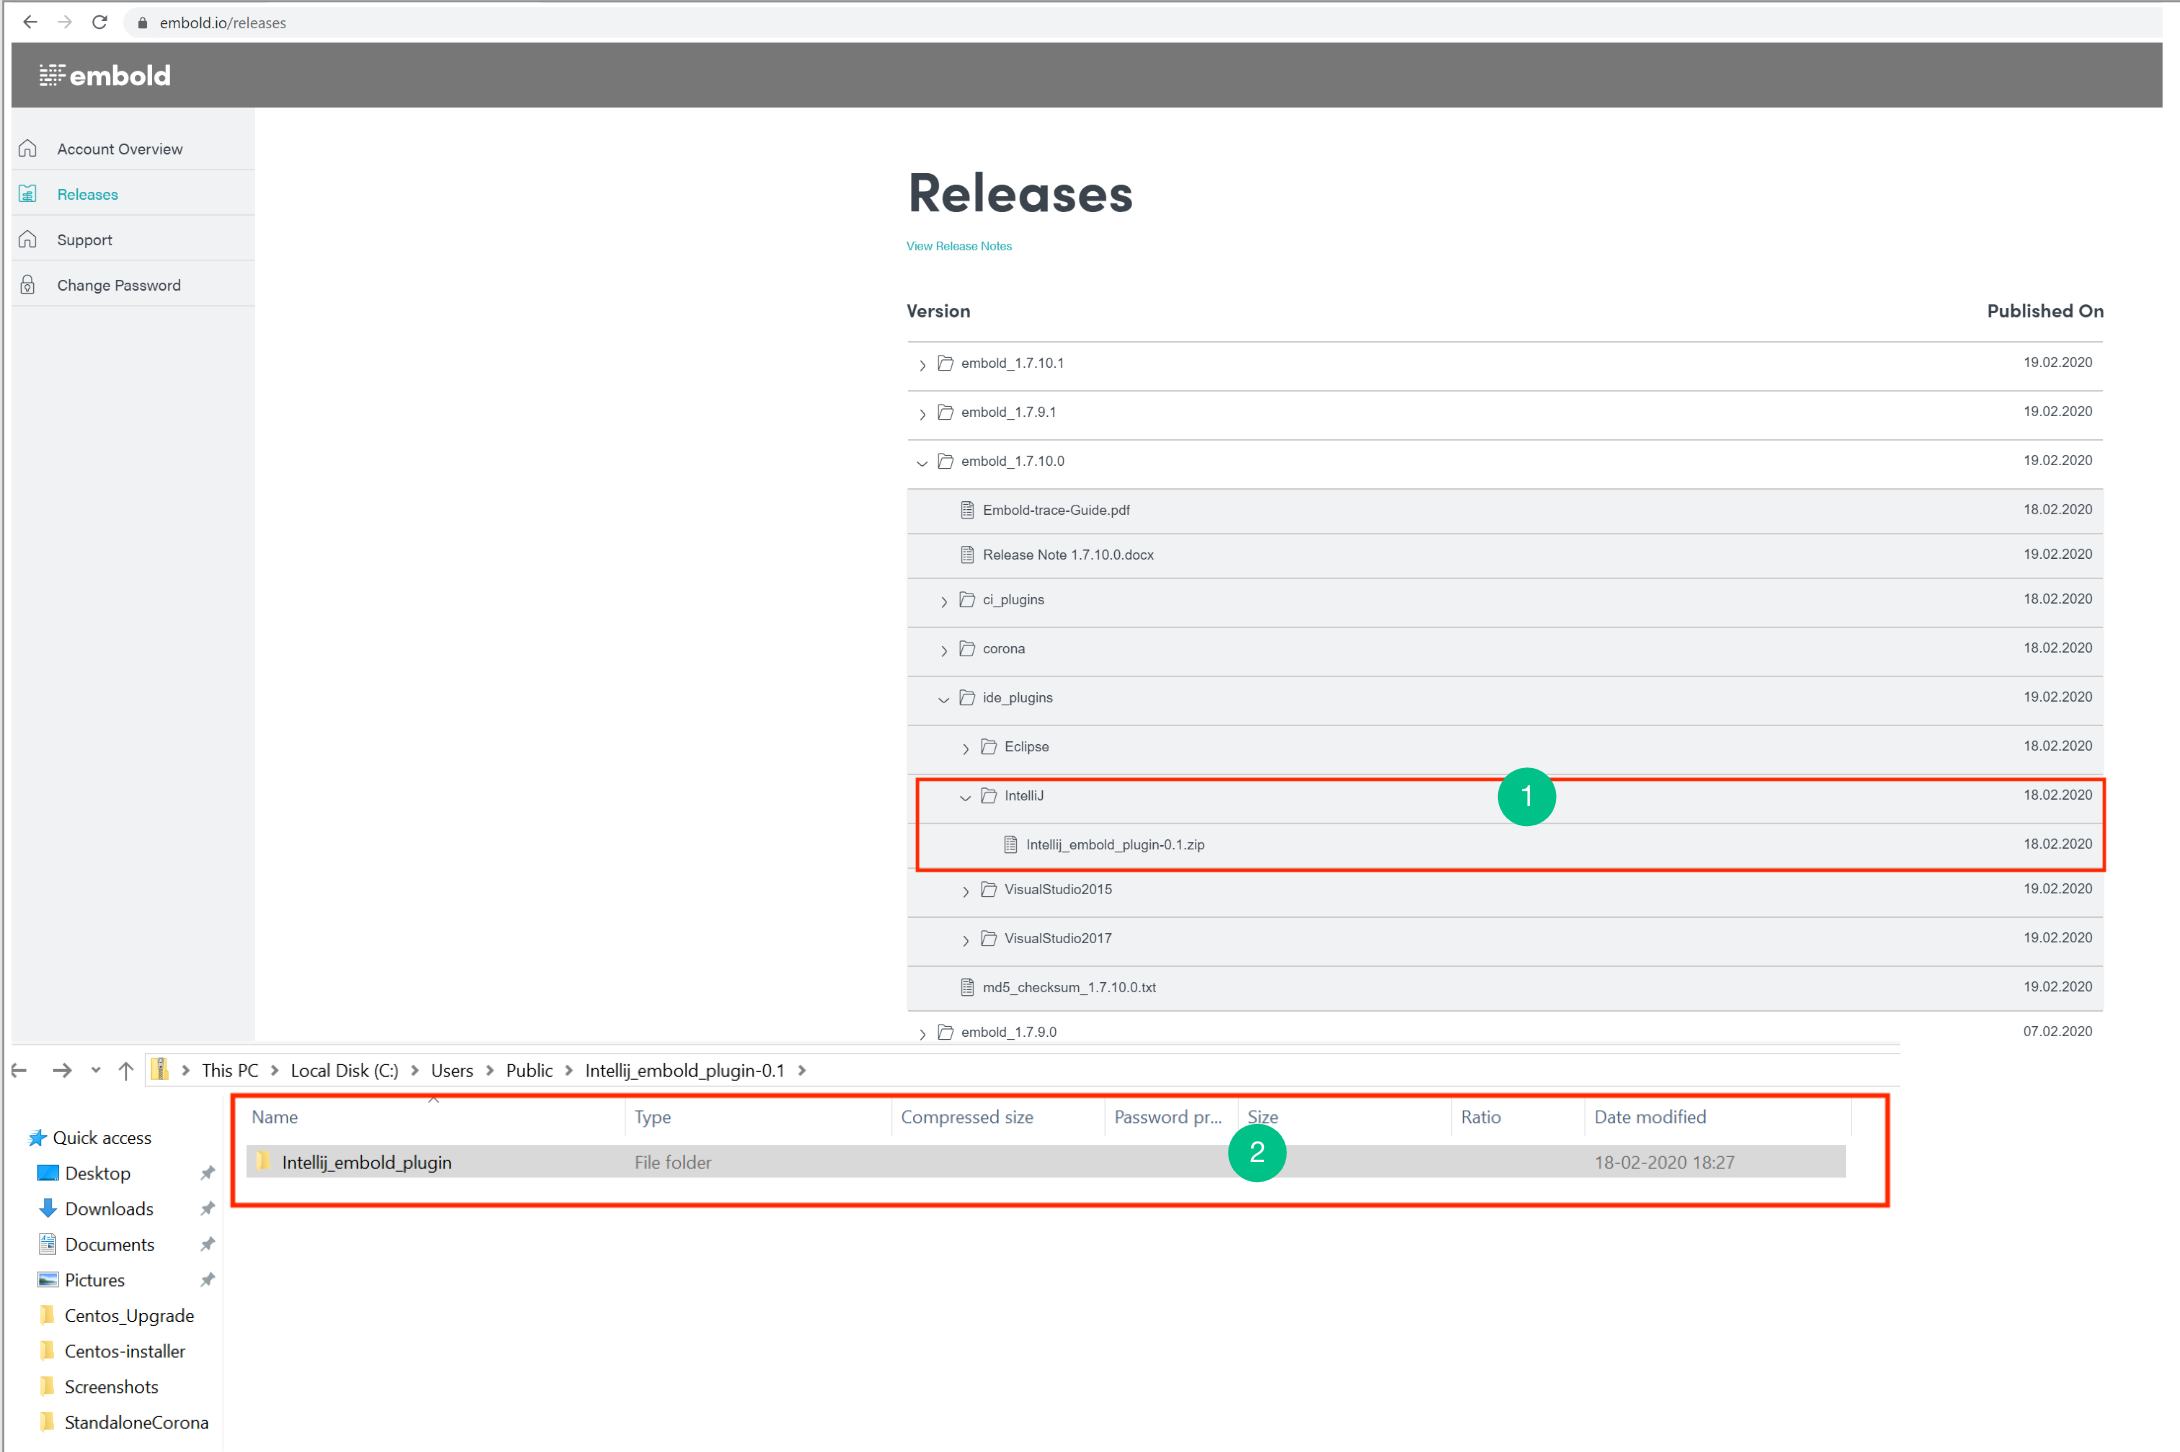Open Account Overview in sidebar

pos(119,149)
